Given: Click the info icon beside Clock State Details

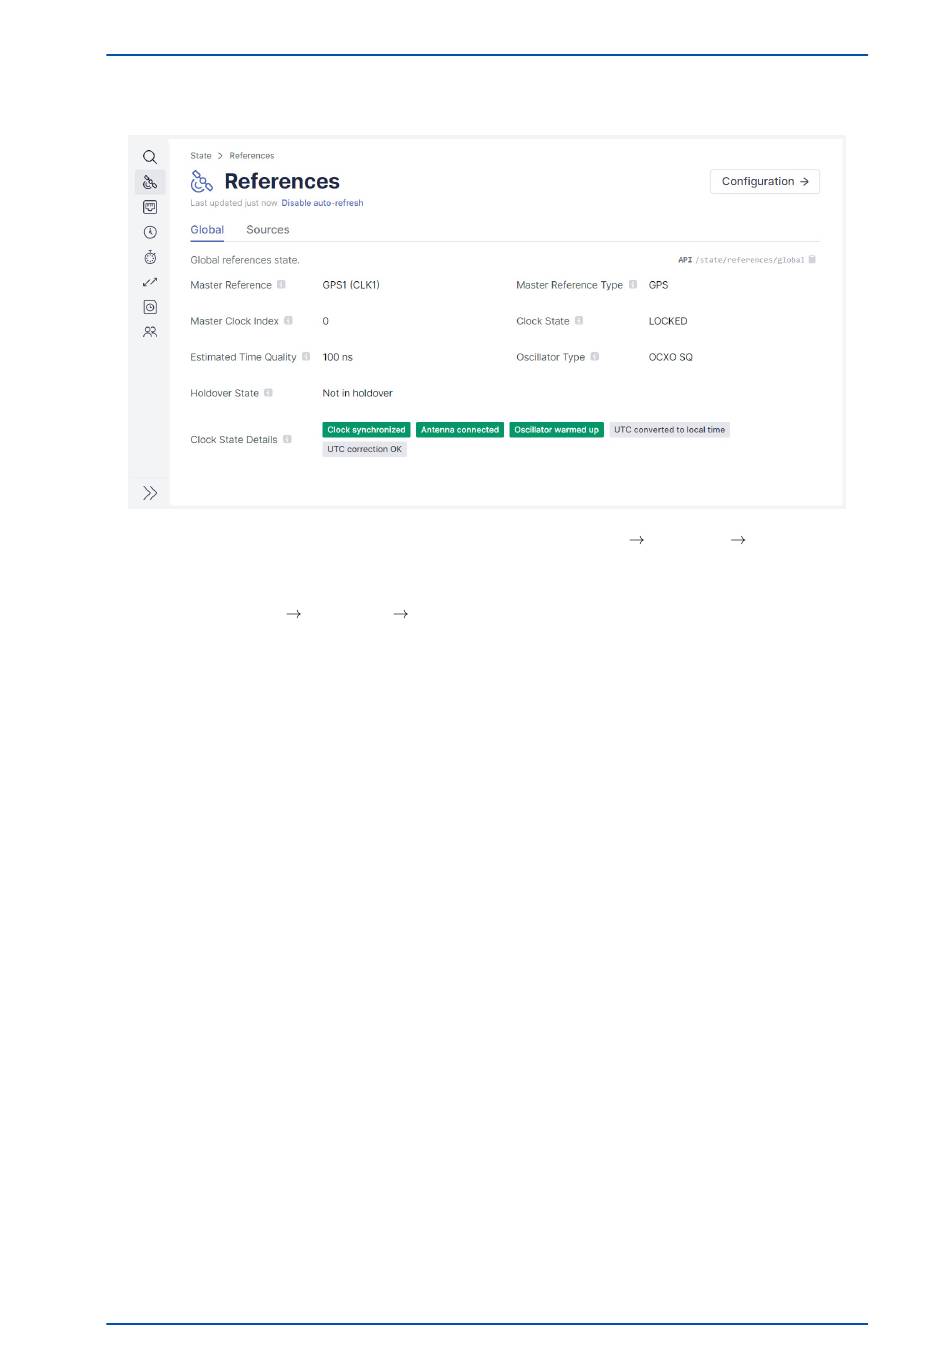Looking at the screenshot, I should (287, 439).
